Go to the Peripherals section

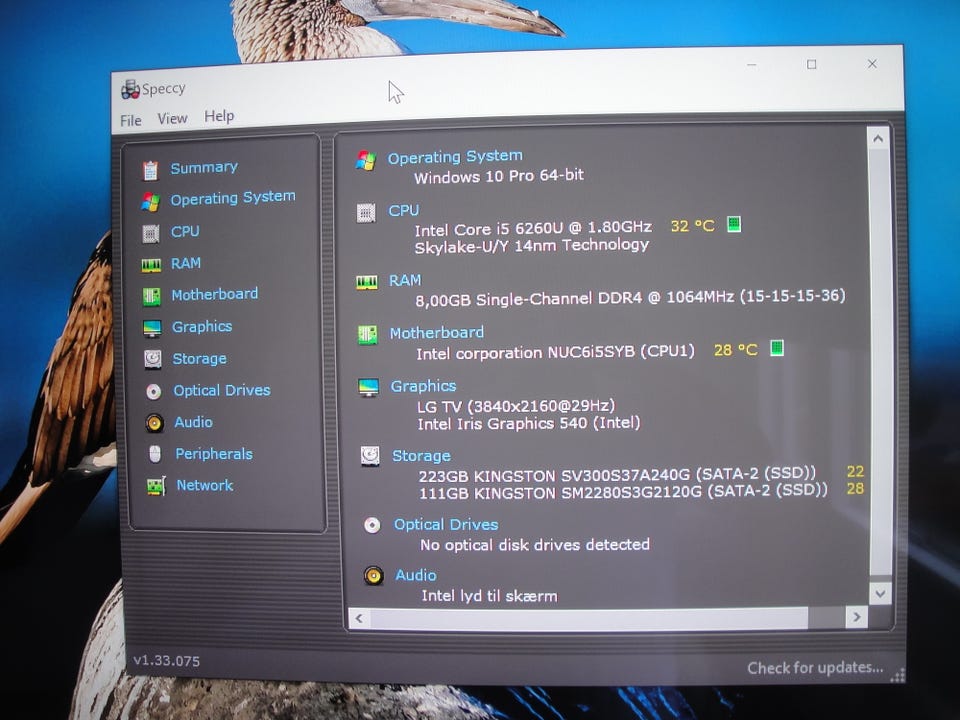214,454
